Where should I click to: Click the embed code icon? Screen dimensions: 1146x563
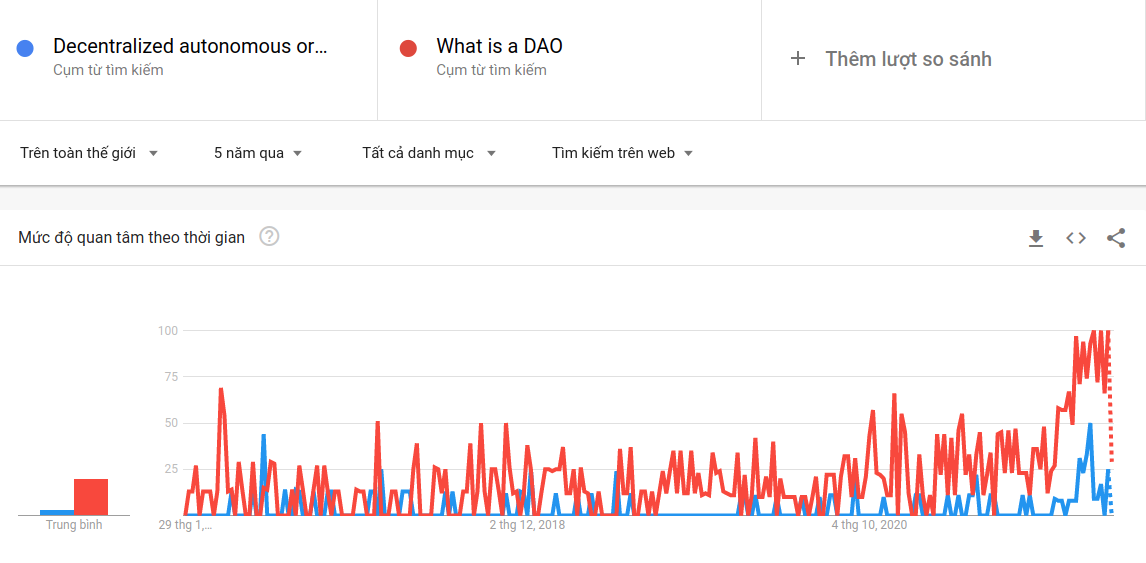tap(1076, 238)
